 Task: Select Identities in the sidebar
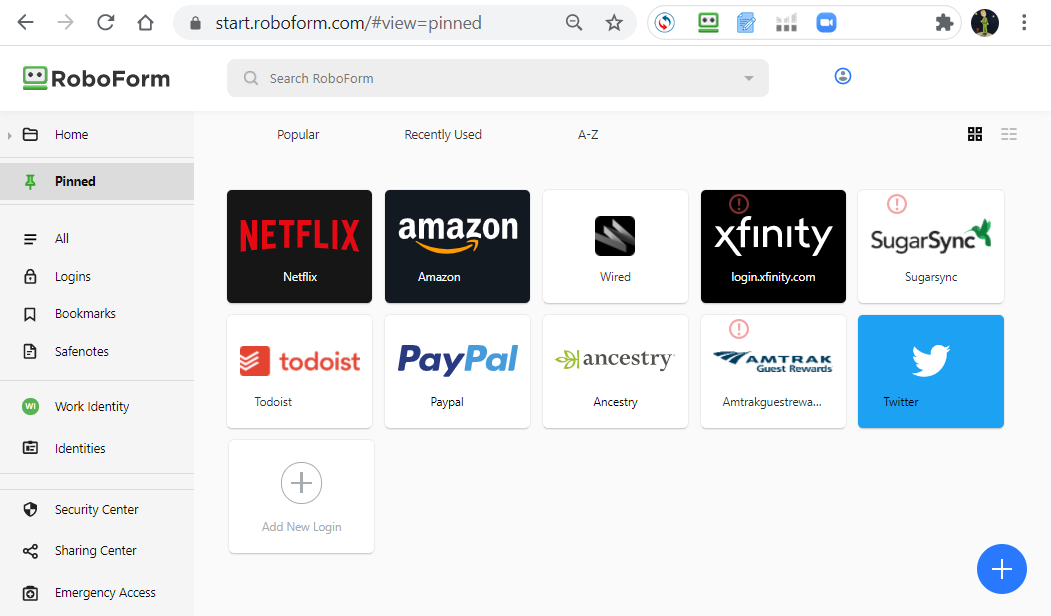81,448
